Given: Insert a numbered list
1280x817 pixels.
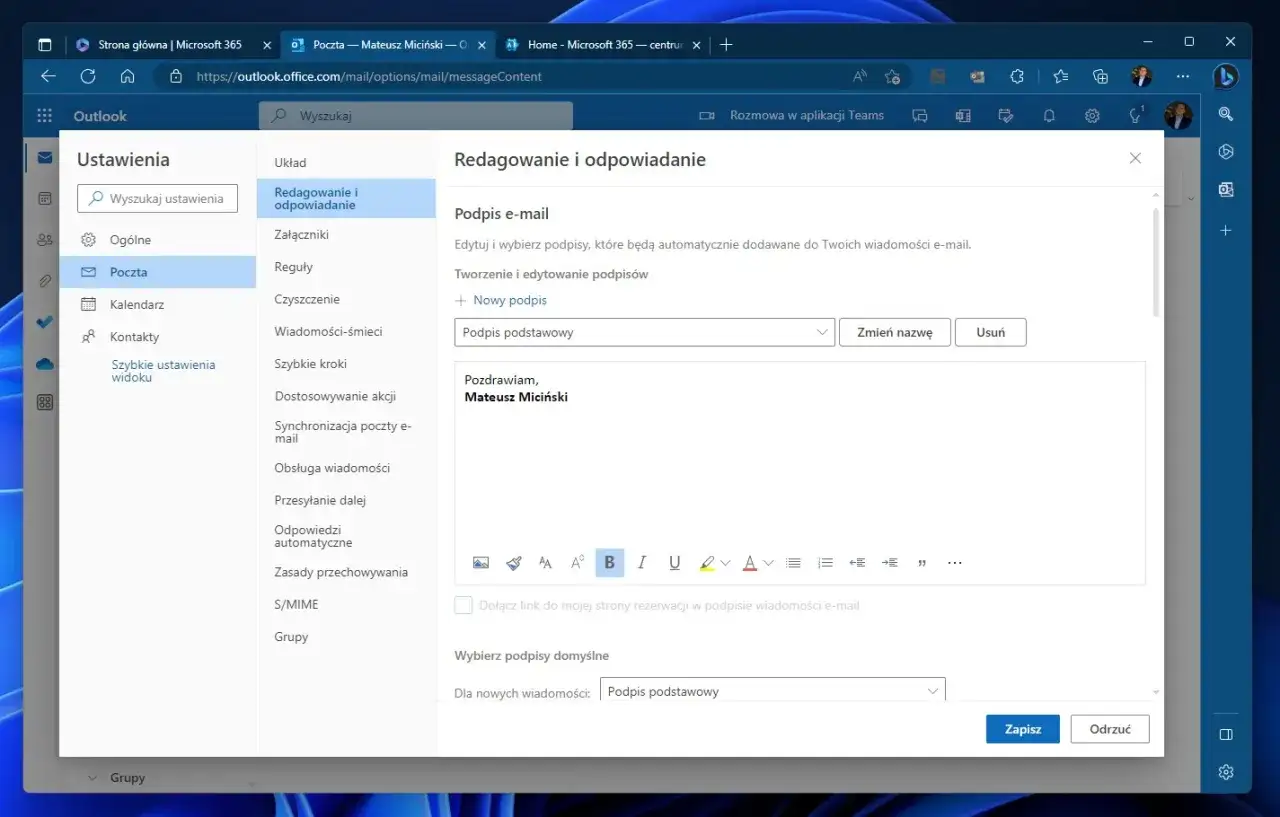Looking at the screenshot, I should coord(825,563).
